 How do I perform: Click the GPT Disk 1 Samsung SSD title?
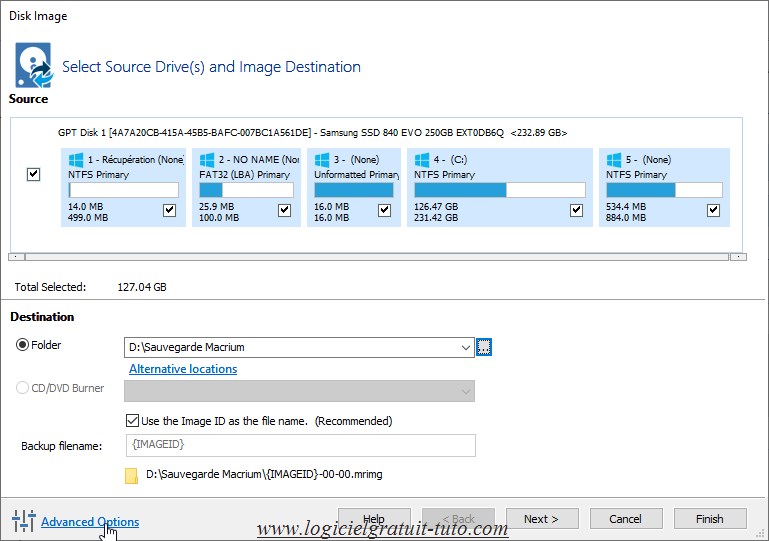click(312, 132)
